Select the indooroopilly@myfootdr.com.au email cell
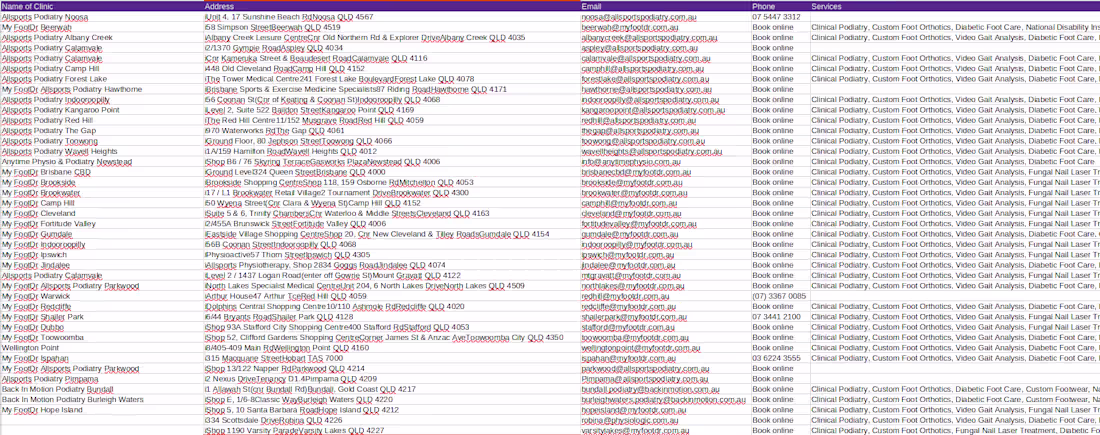 (x=666, y=245)
